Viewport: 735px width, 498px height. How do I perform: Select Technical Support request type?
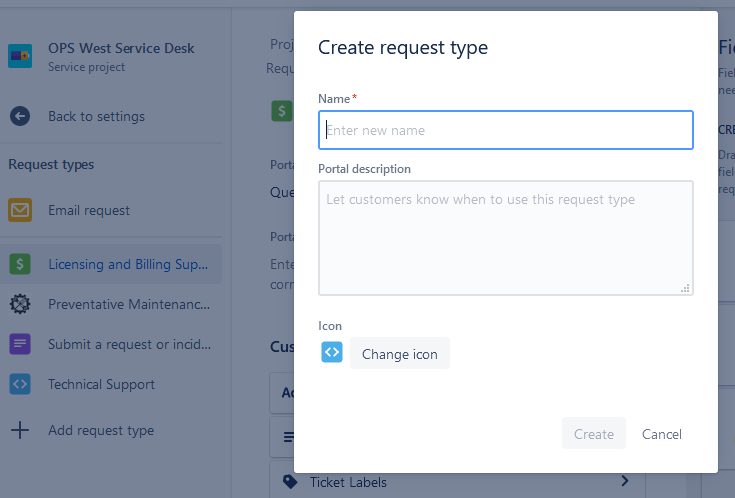pos(101,384)
